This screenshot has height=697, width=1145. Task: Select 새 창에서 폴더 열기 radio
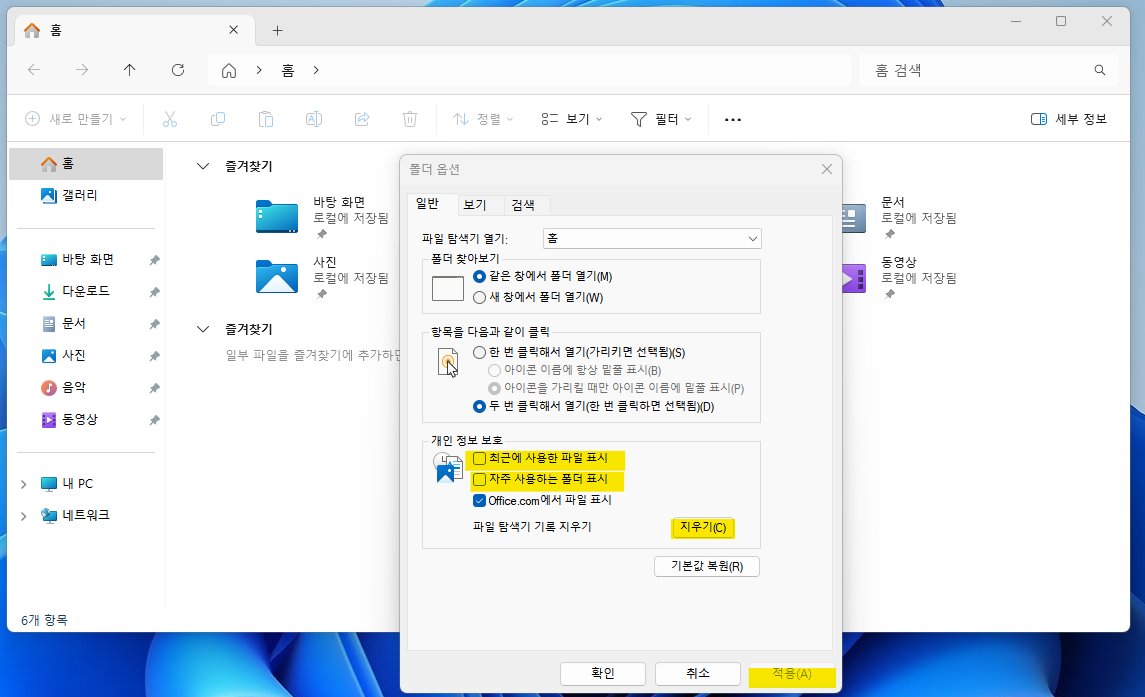click(479, 297)
